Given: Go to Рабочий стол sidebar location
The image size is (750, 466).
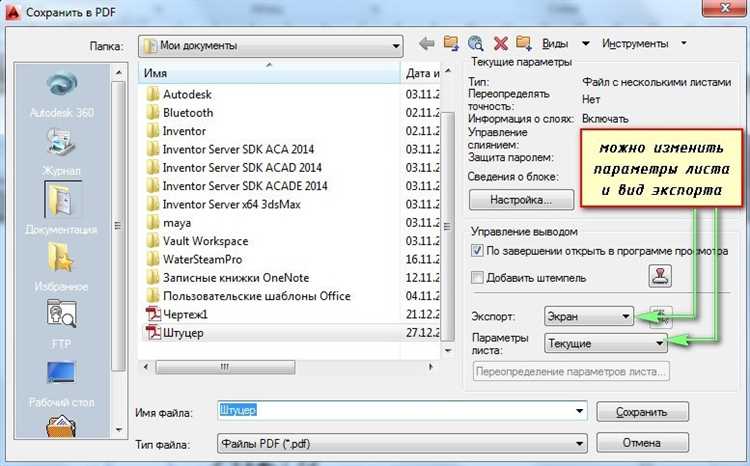Looking at the screenshot, I should [61, 382].
